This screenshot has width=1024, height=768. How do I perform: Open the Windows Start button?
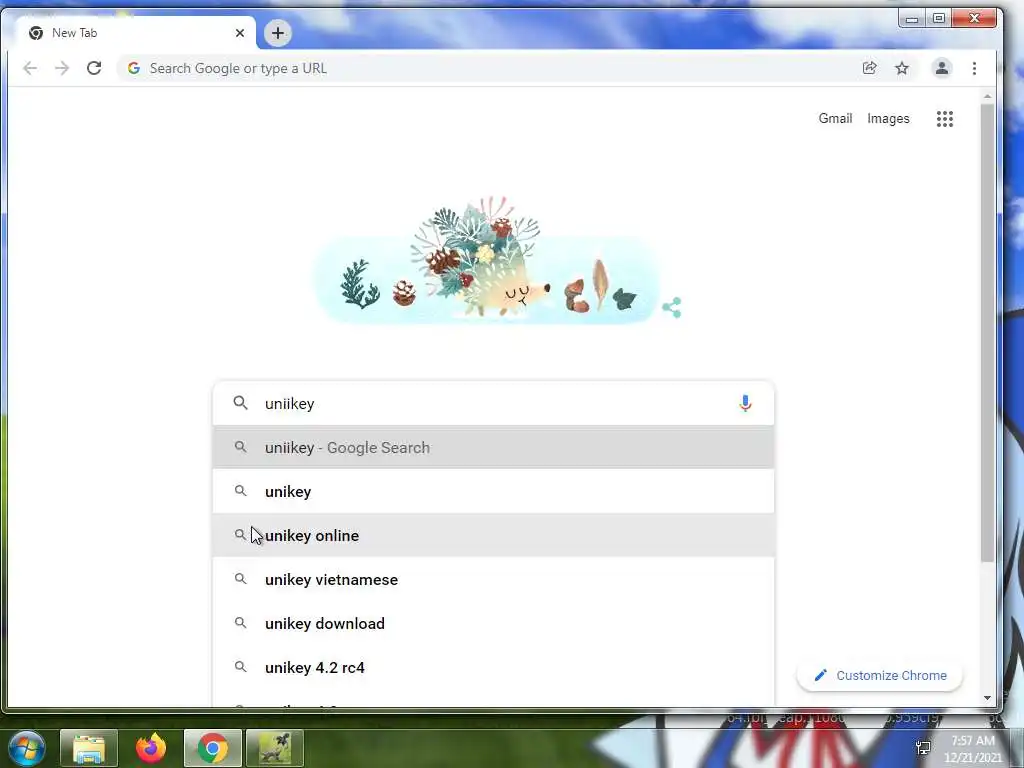click(x=27, y=748)
